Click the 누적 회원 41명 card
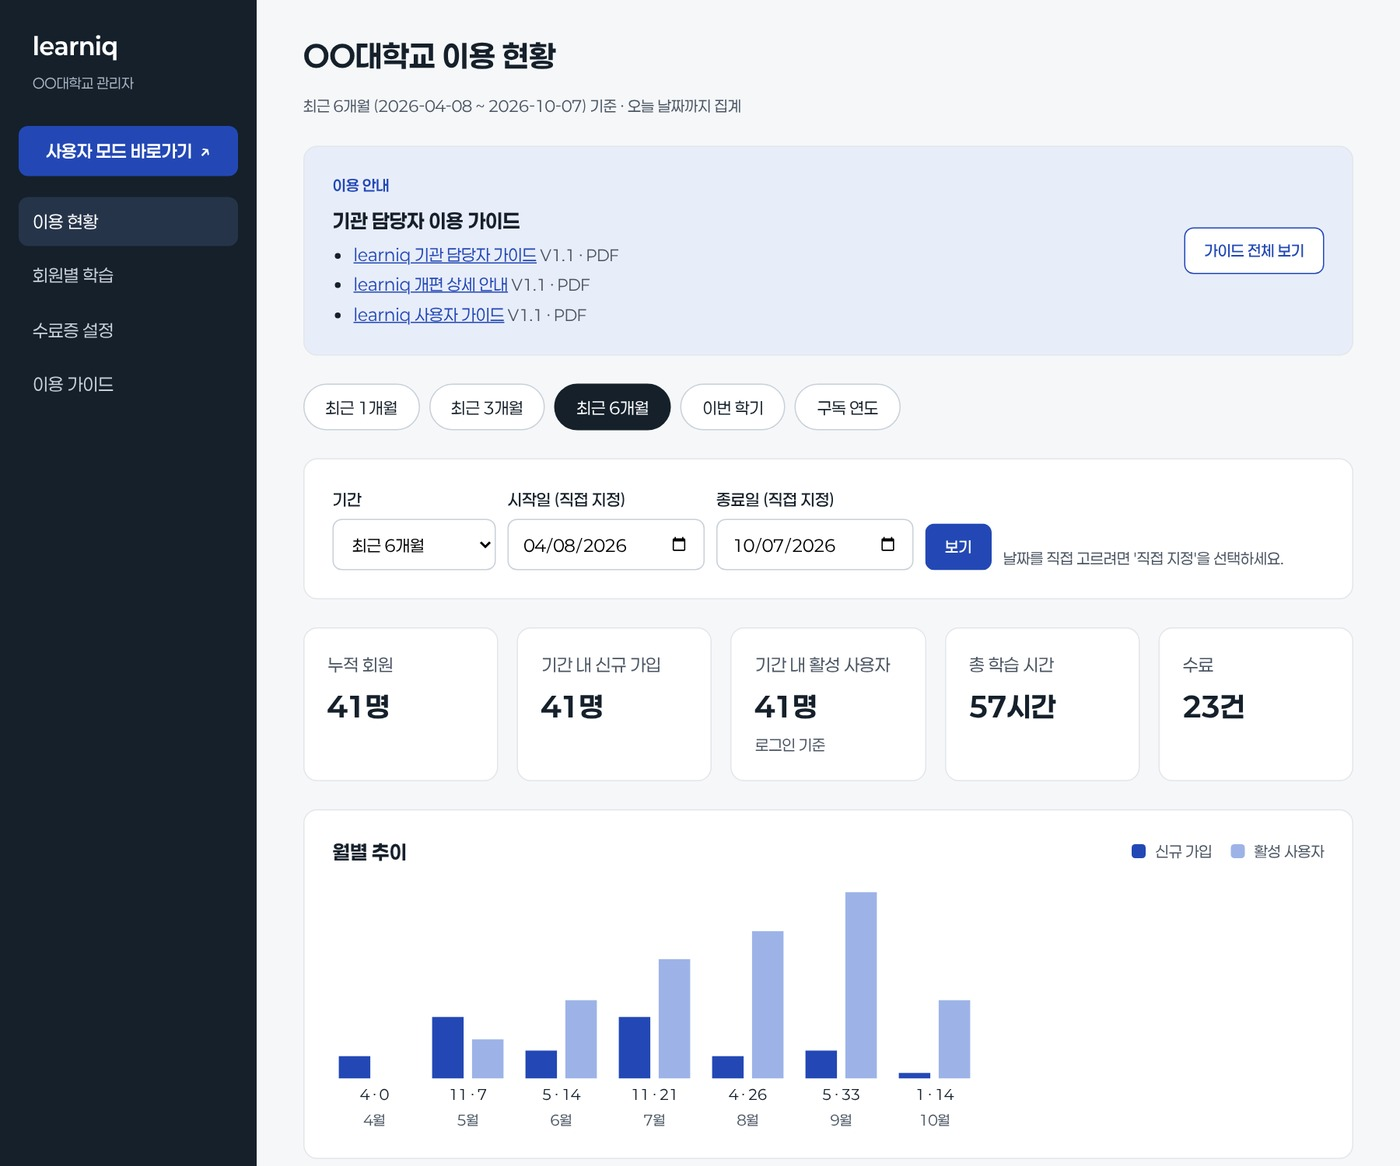This screenshot has height=1166, width=1400. 400,704
